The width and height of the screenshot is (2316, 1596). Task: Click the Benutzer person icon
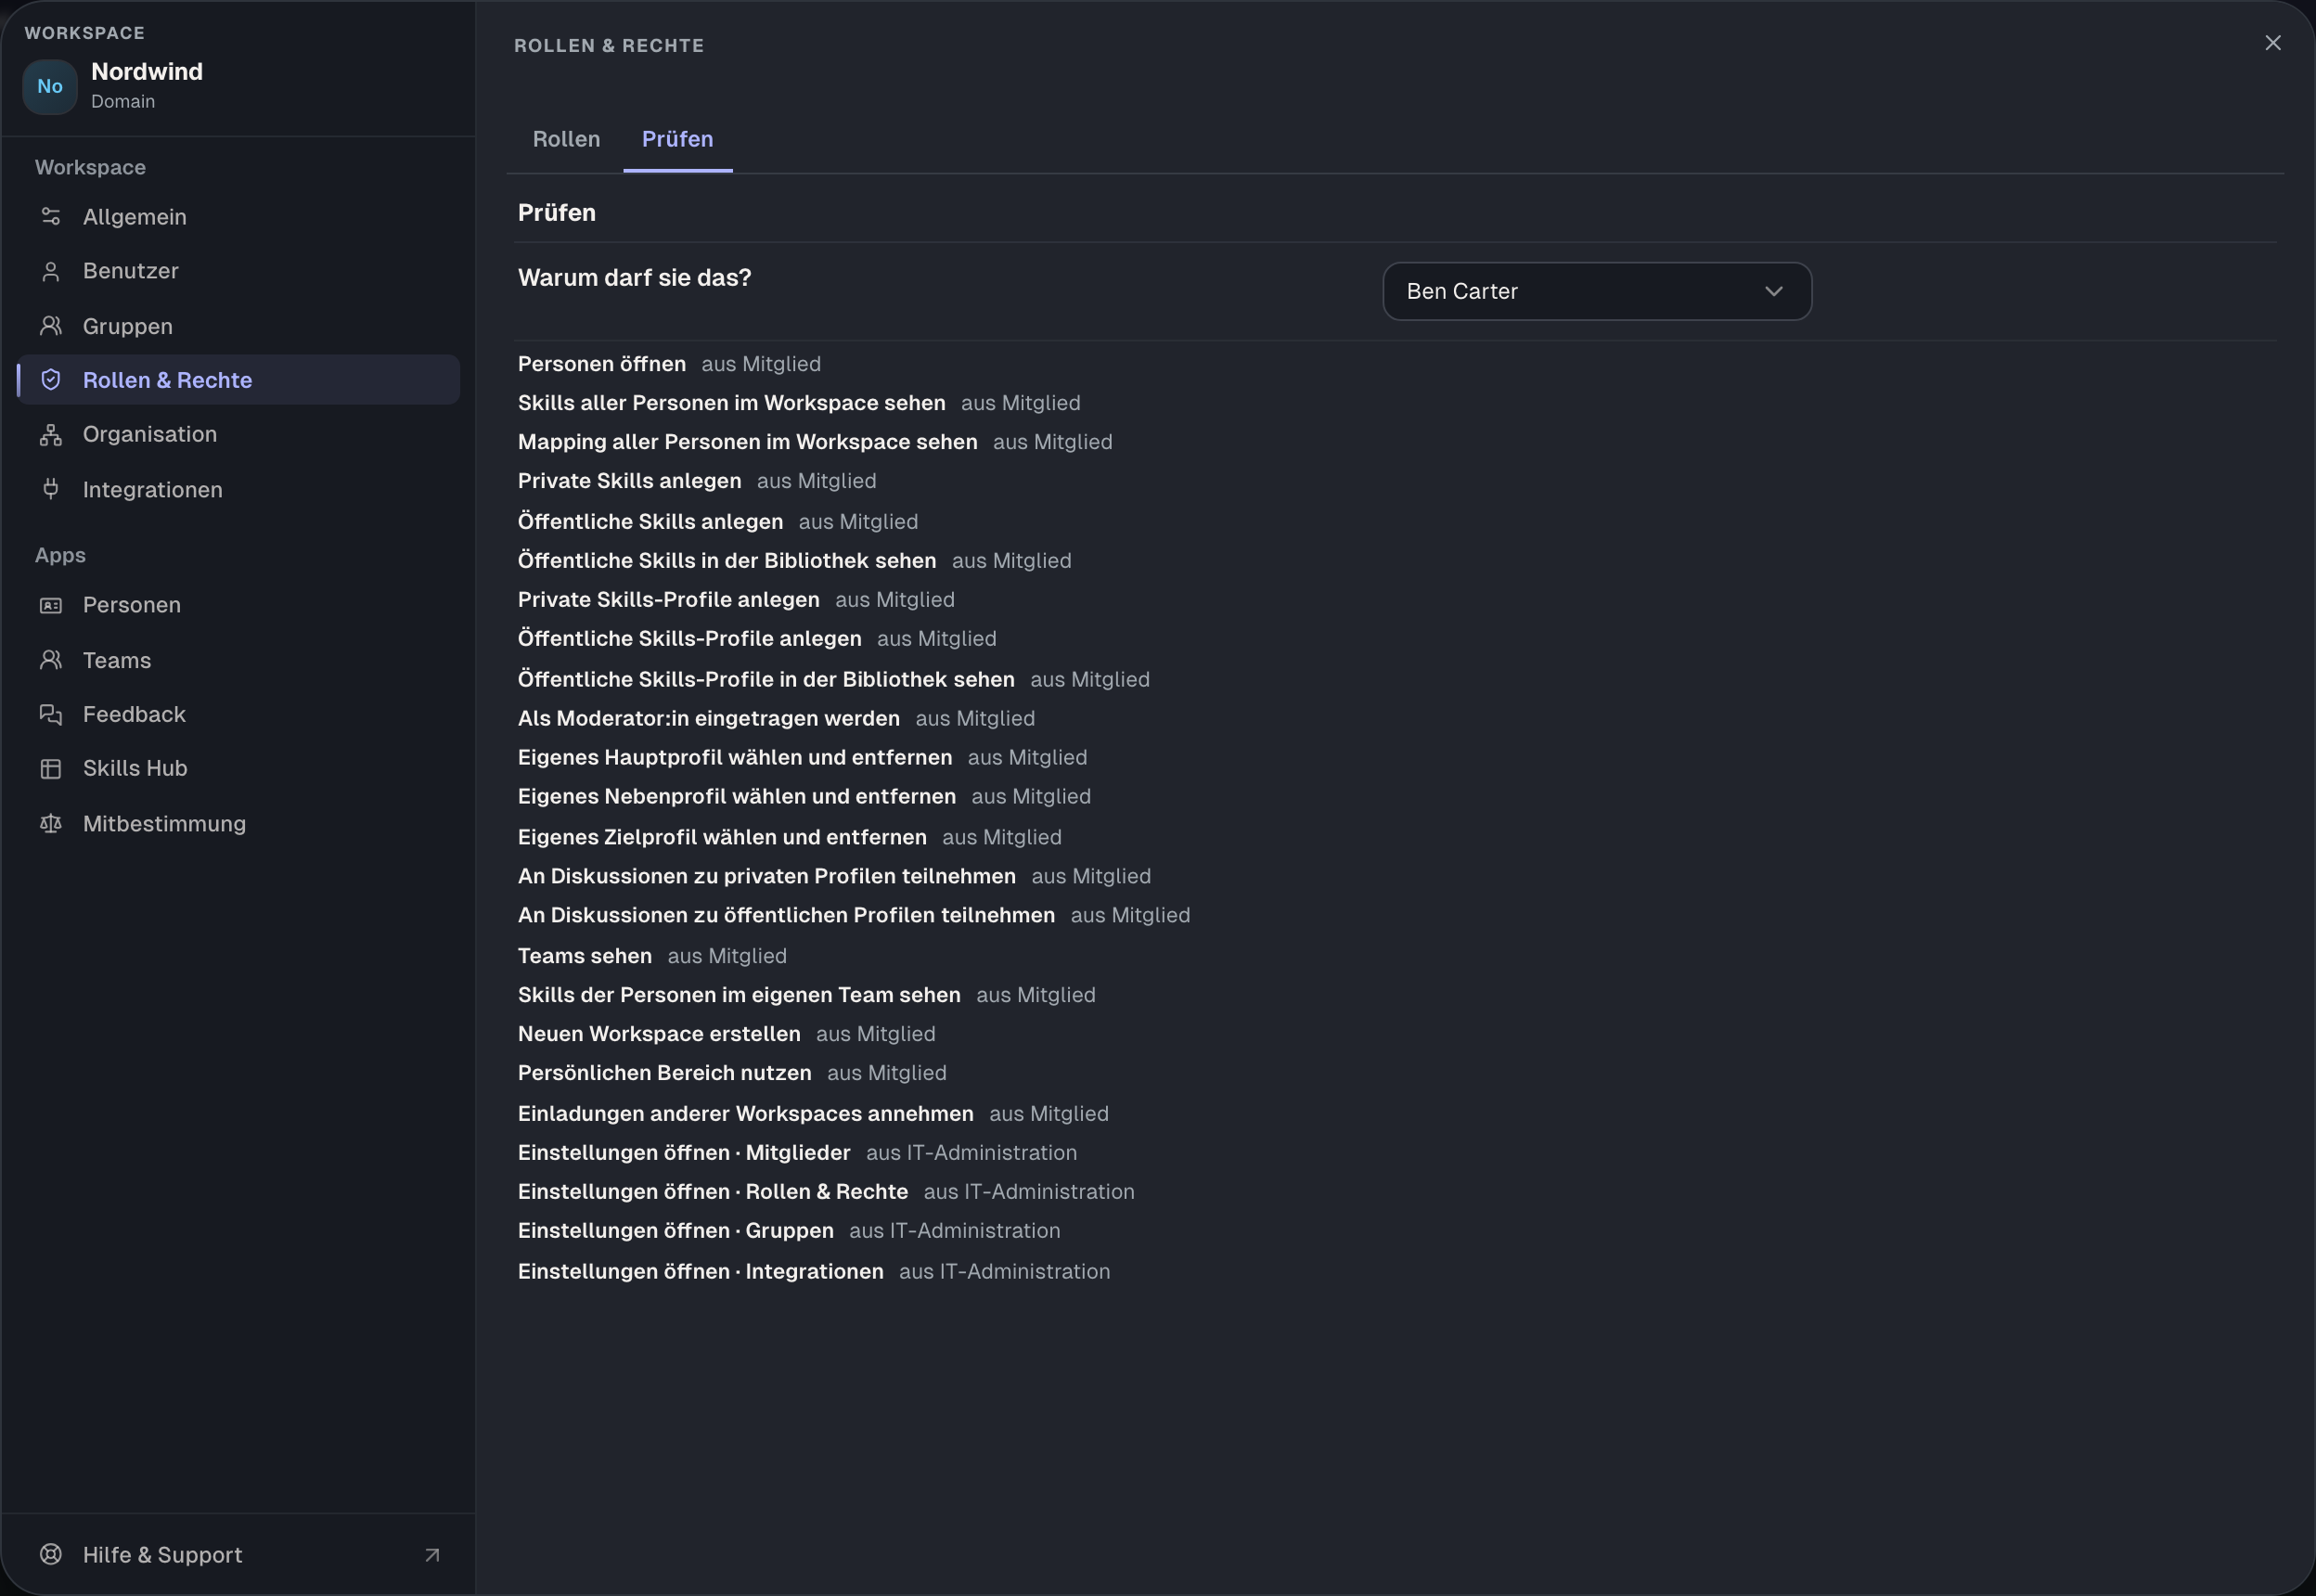click(51, 271)
